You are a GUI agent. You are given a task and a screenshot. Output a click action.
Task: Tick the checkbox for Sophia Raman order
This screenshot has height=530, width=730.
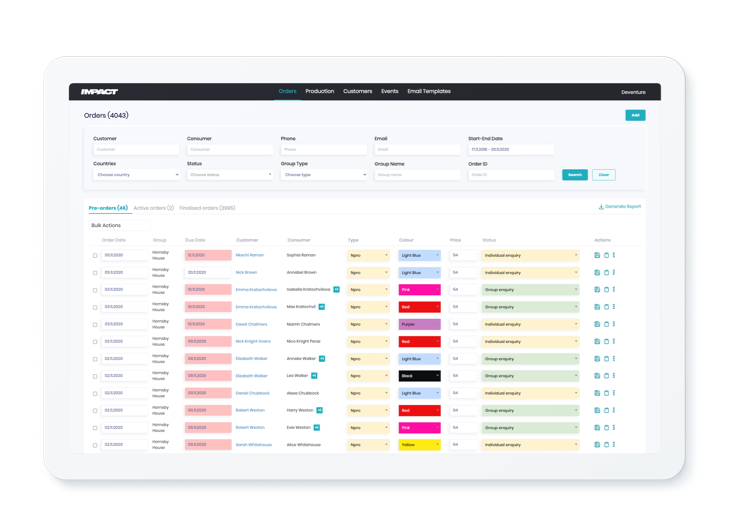95,256
